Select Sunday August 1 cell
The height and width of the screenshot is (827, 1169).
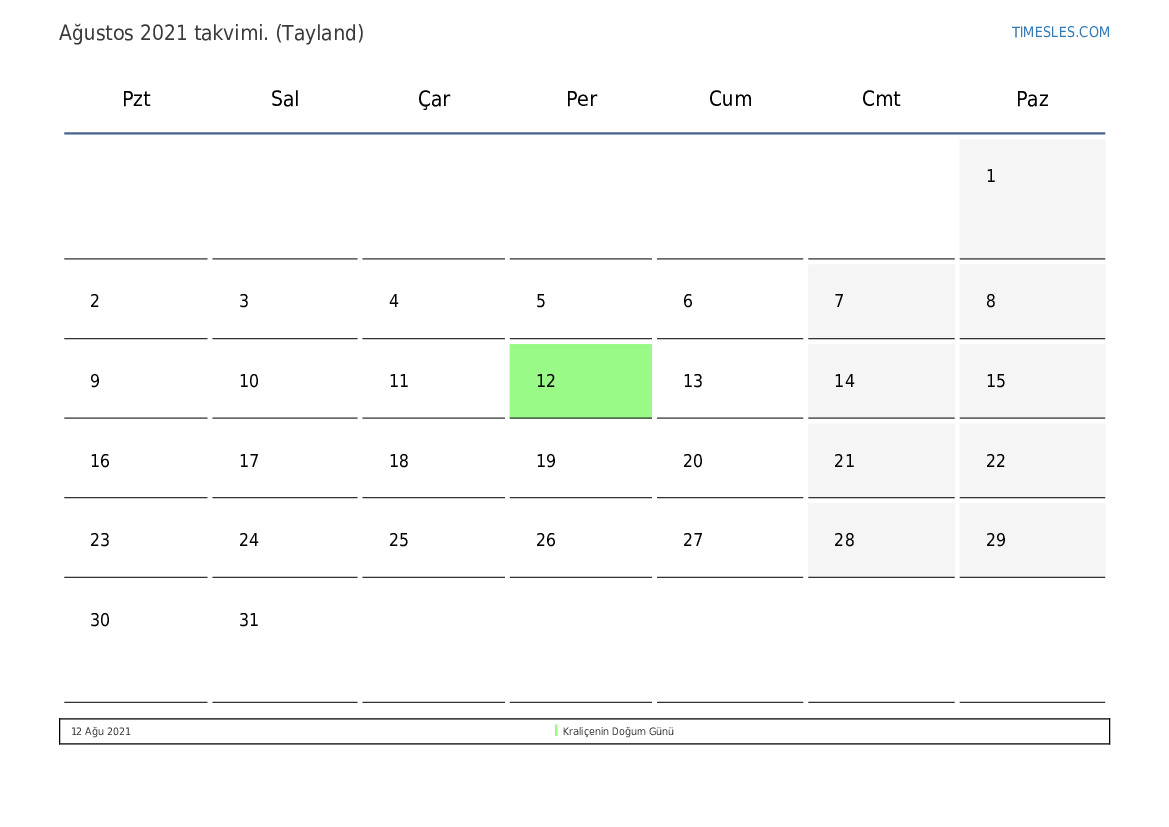point(1032,198)
